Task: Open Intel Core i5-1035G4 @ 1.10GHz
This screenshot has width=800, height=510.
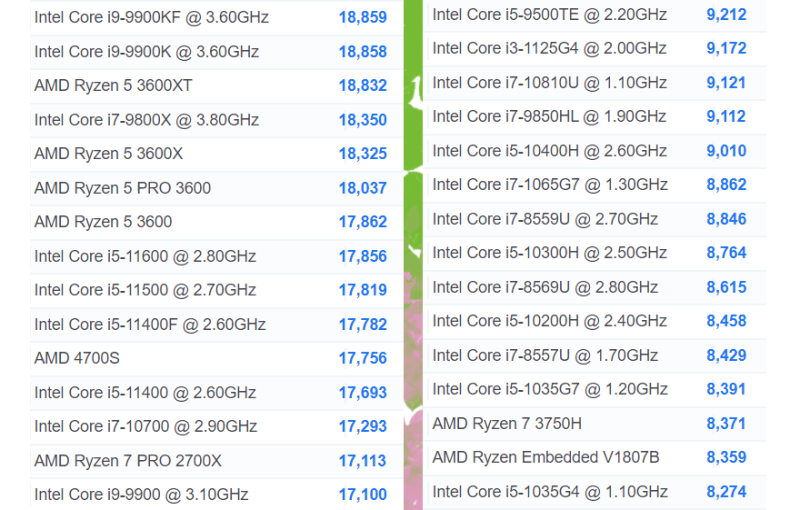Action: [550, 492]
